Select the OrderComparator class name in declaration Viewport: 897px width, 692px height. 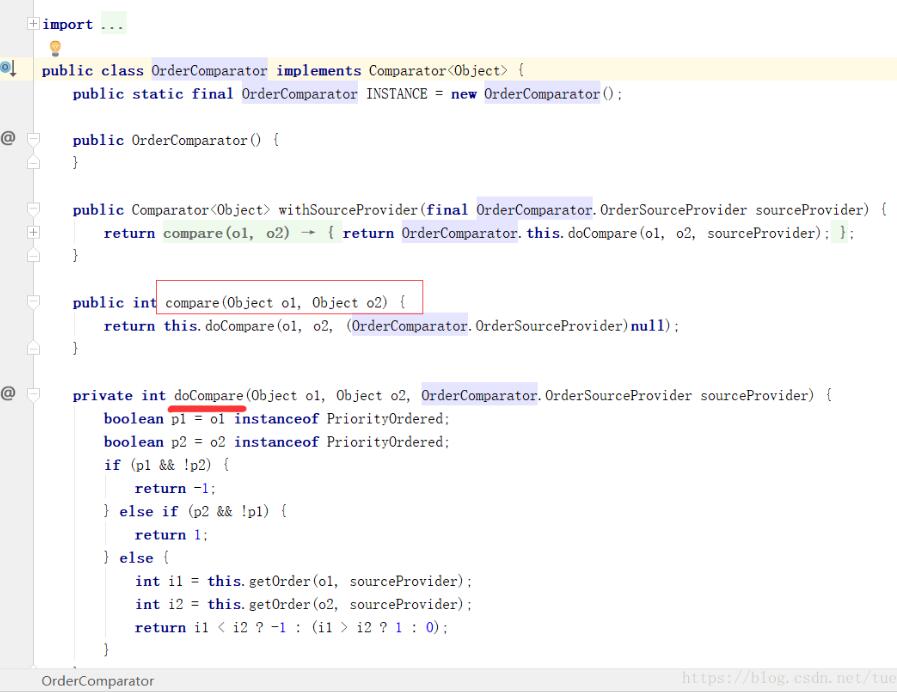coord(208,70)
